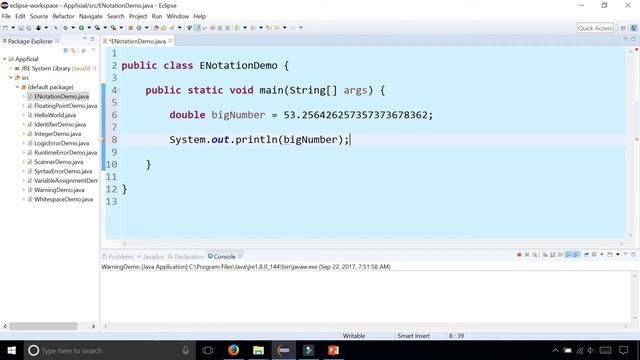Toggle Link with Editor in Package Explorer
The height and width of the screenshot is (360, 640).
tap(73, 51)
